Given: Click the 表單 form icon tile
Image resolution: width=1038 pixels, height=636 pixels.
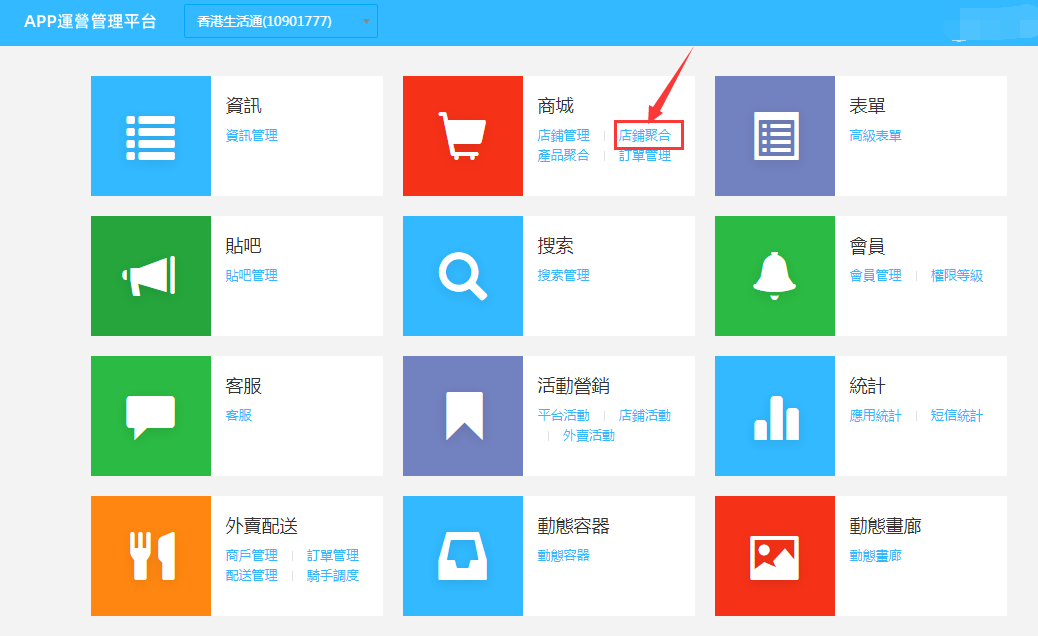Looking at the screenshot, I should point(775,136).
